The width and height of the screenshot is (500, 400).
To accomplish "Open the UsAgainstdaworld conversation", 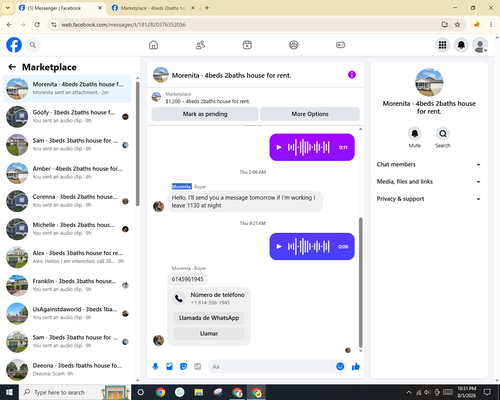I will click(67, 313).
